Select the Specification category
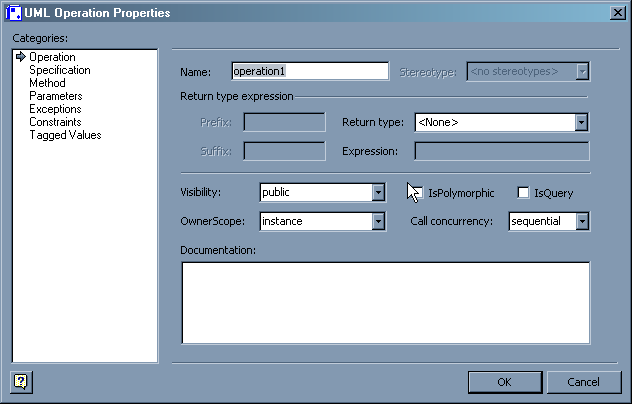Viewport: 632px width, 404px height. pos(60,71)
